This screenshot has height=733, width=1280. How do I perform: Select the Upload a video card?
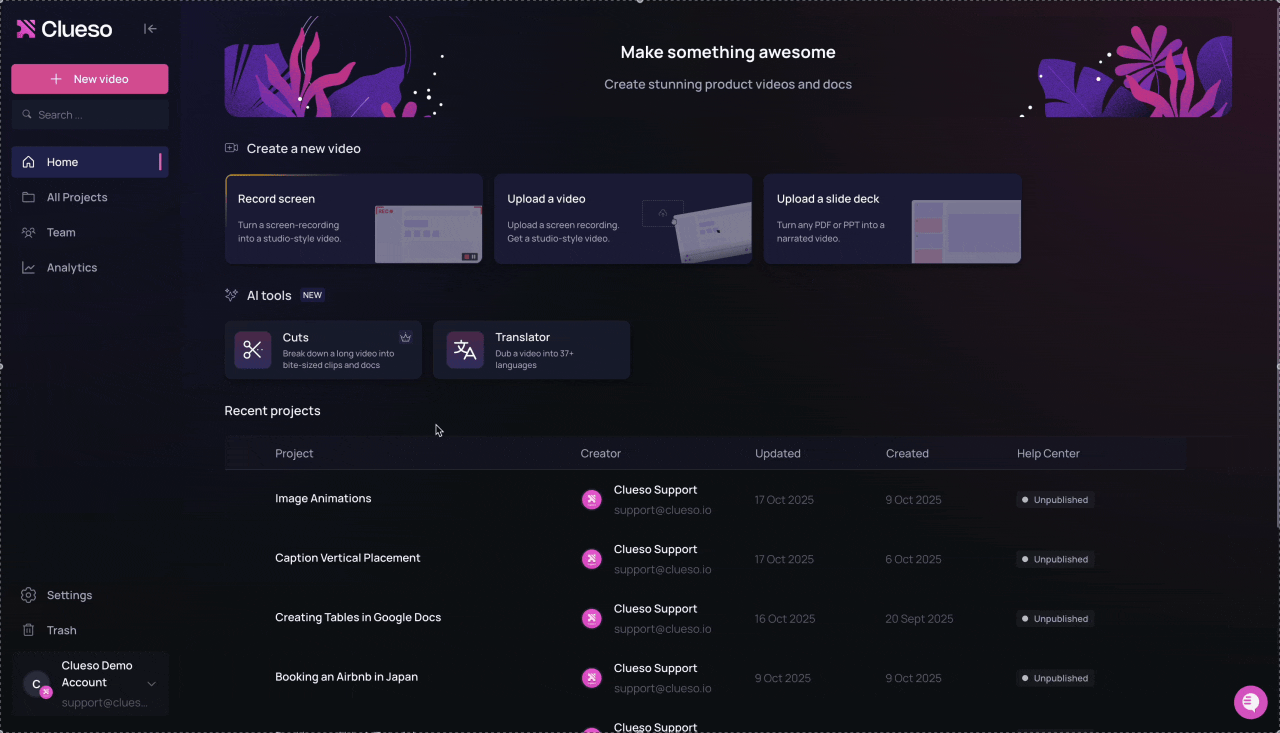[623, 219]
